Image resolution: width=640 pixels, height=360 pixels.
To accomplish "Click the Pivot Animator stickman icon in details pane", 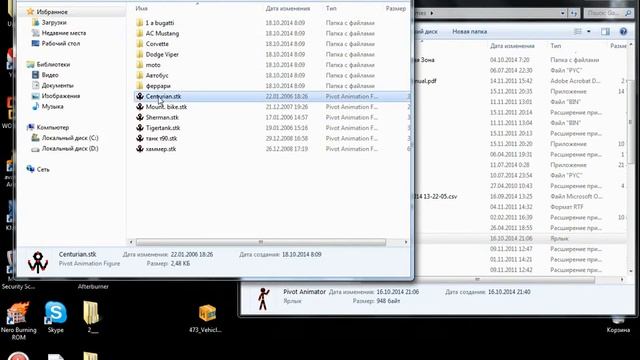I will click(263, 299).
